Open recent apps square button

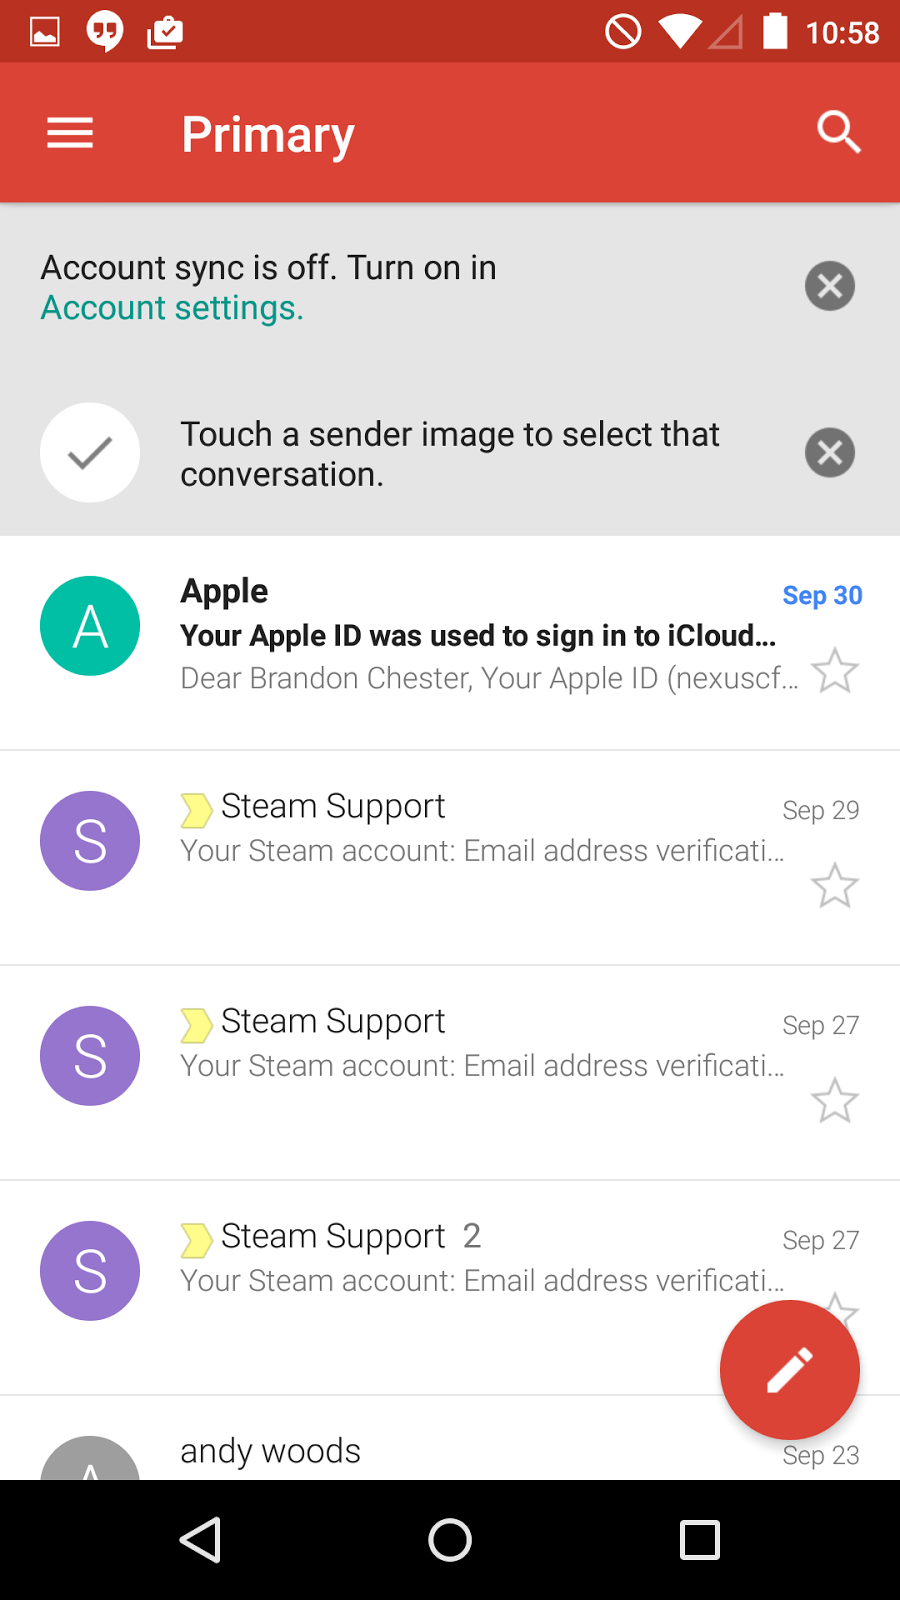[700, 1540]
